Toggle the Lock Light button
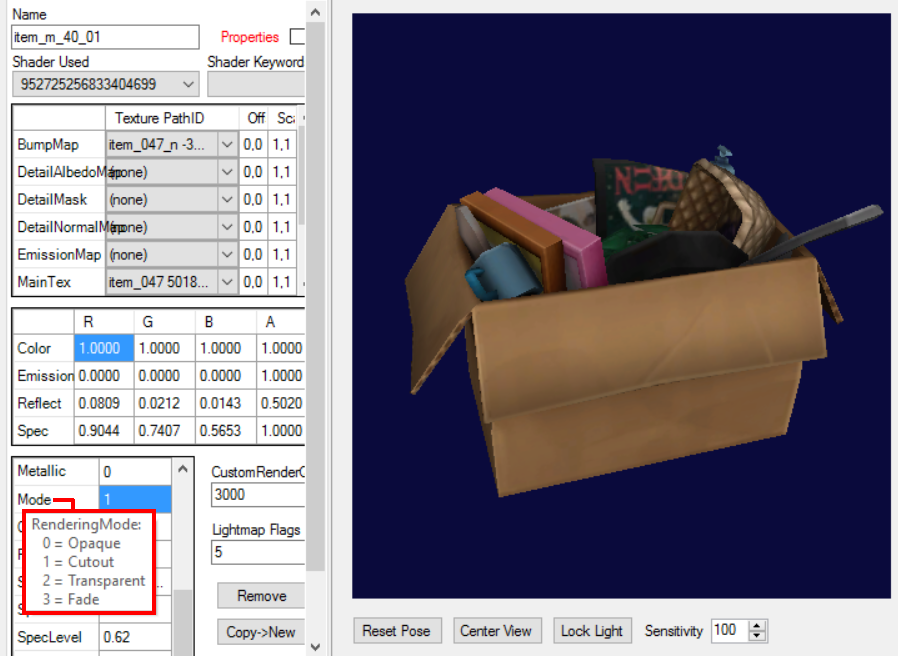This screenshot has height=656, width=898. click(592, 631)
